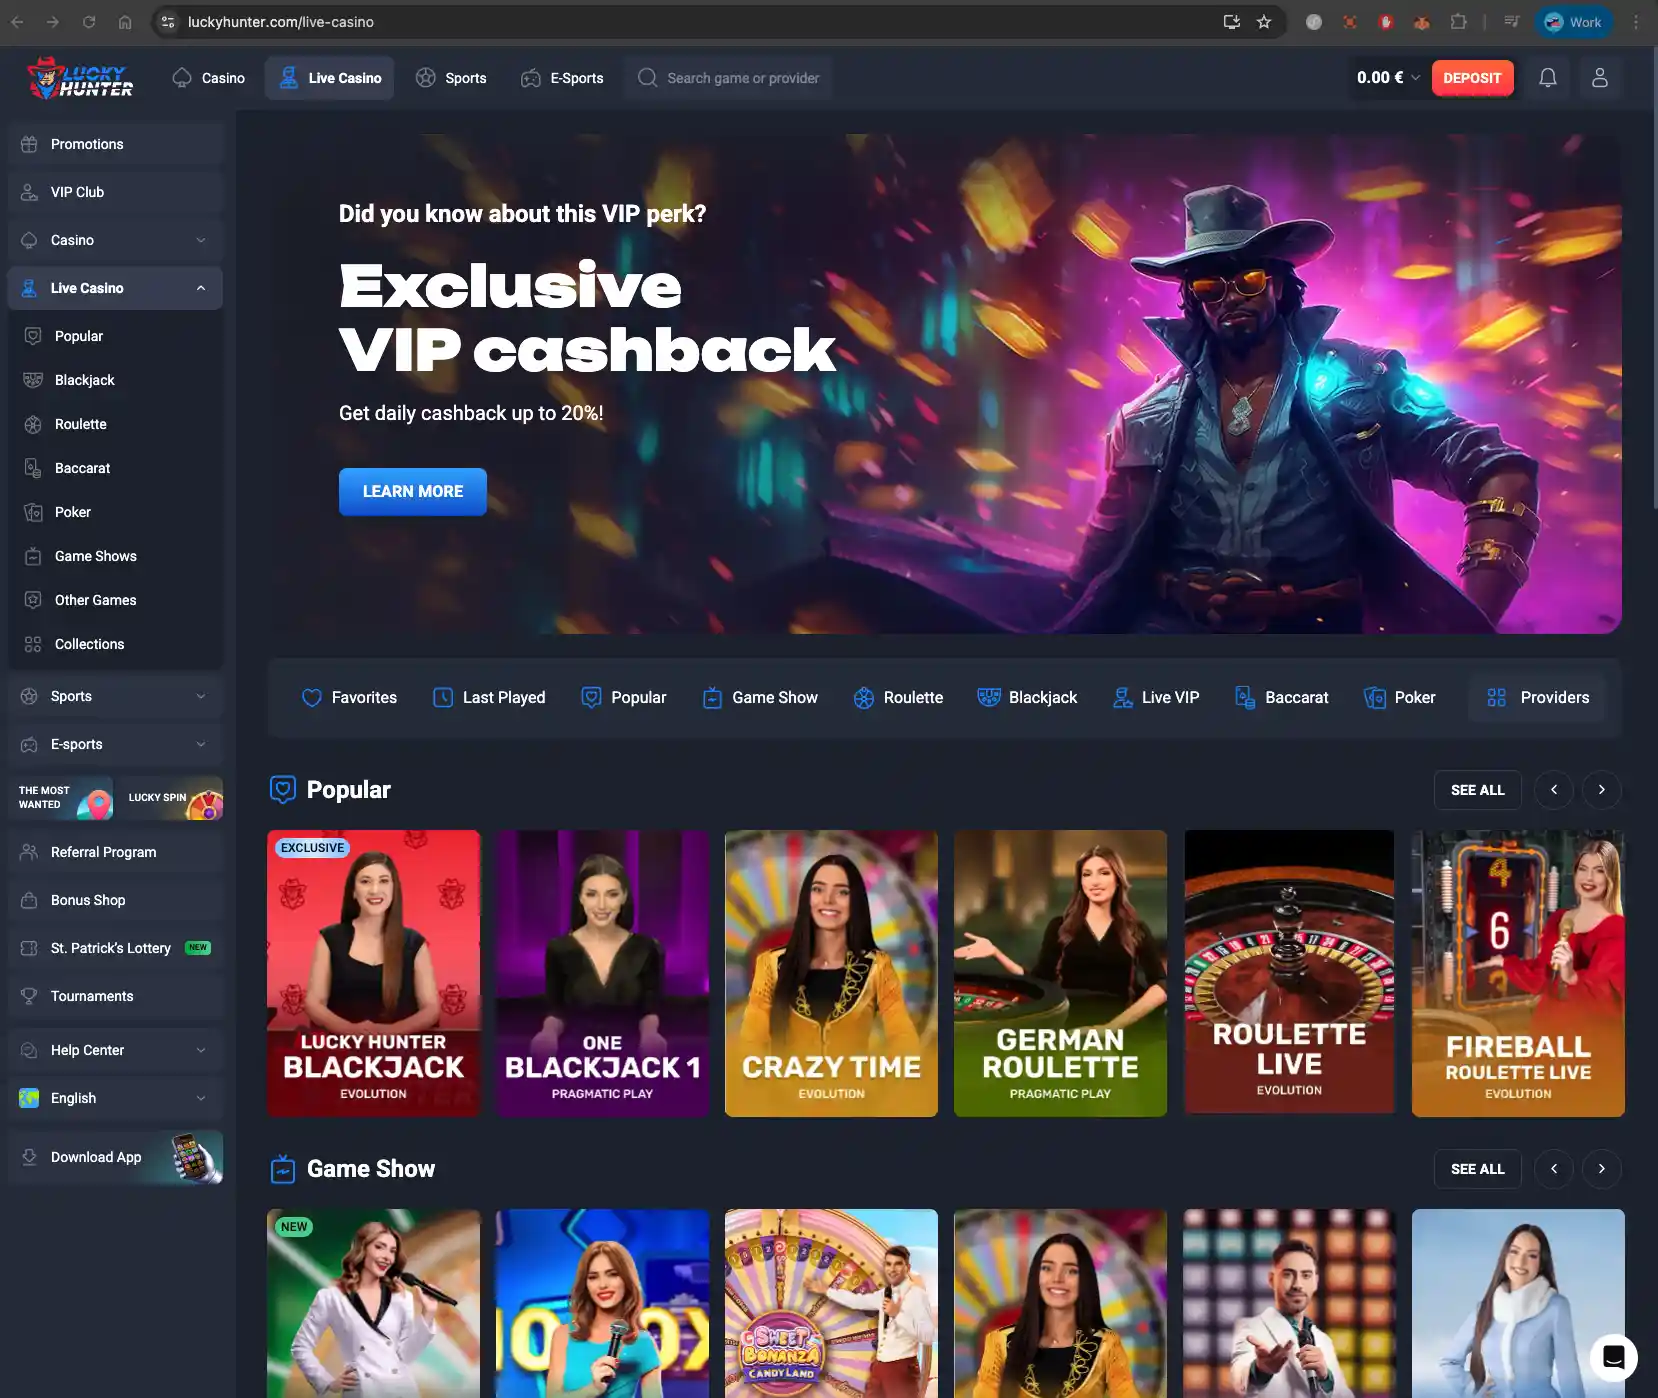Image resolution: width=1658 pixels, height=1398 pixels.
Task: Select the Baccarat category tab
Action: tap(1282, 698)
